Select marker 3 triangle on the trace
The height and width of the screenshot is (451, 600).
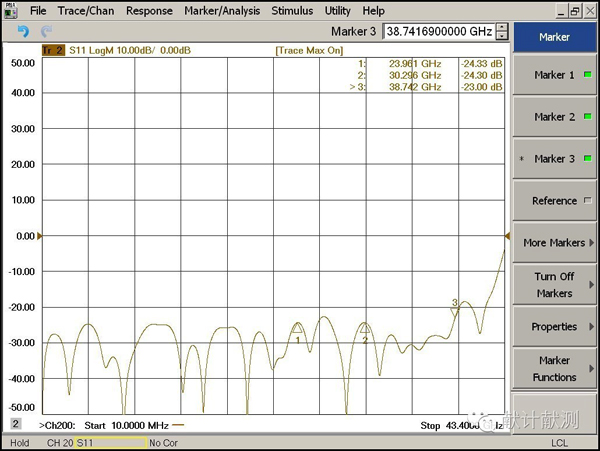(x=455, y=312)
